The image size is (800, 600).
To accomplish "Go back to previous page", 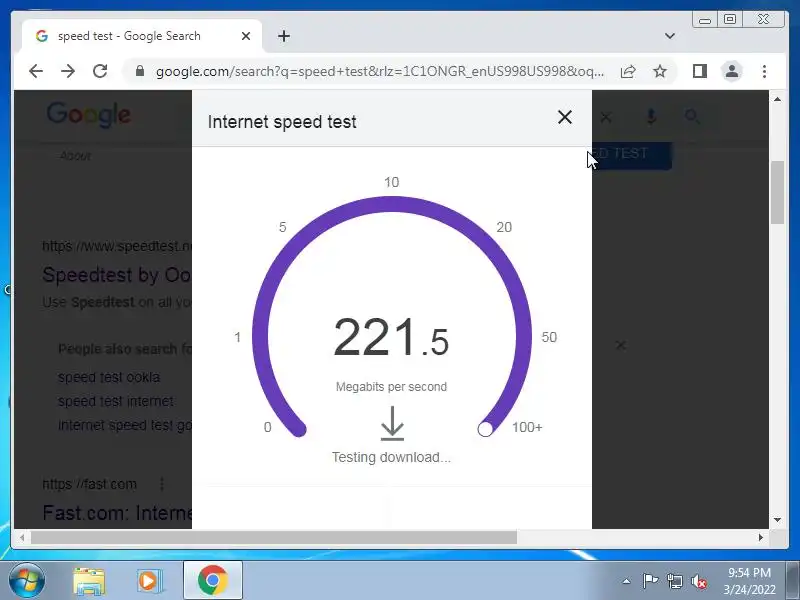I will (36, 71).
